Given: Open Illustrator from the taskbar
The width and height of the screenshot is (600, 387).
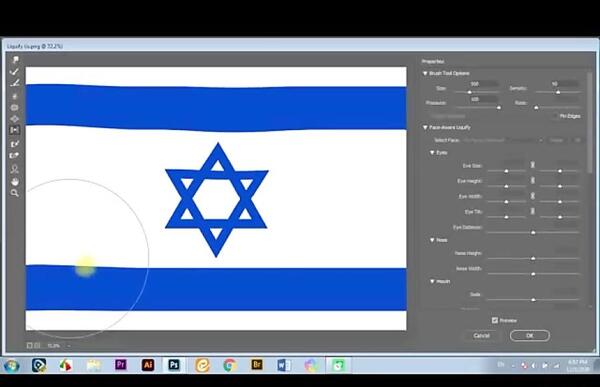Looking at the screenshot, I should click(148, 365).
